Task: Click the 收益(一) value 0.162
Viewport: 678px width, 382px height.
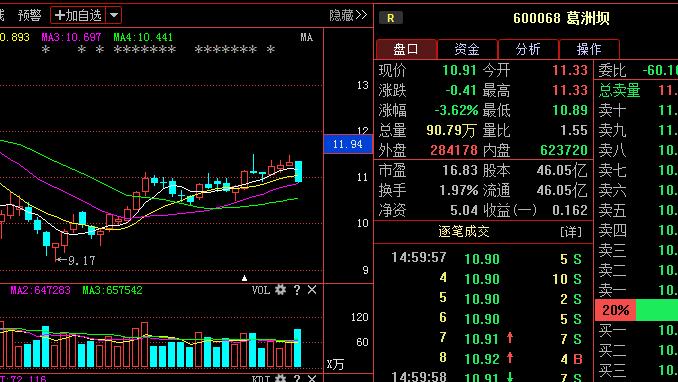Action: tap(570, 210)
